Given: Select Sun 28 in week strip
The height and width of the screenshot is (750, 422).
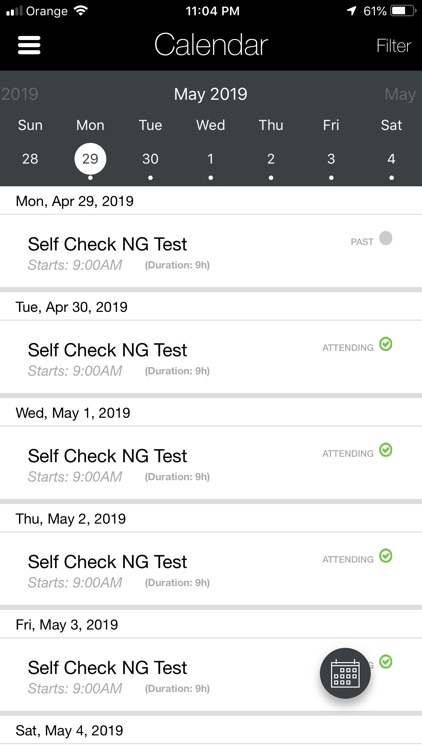Looking at the screenshot, I should [30, 159].
